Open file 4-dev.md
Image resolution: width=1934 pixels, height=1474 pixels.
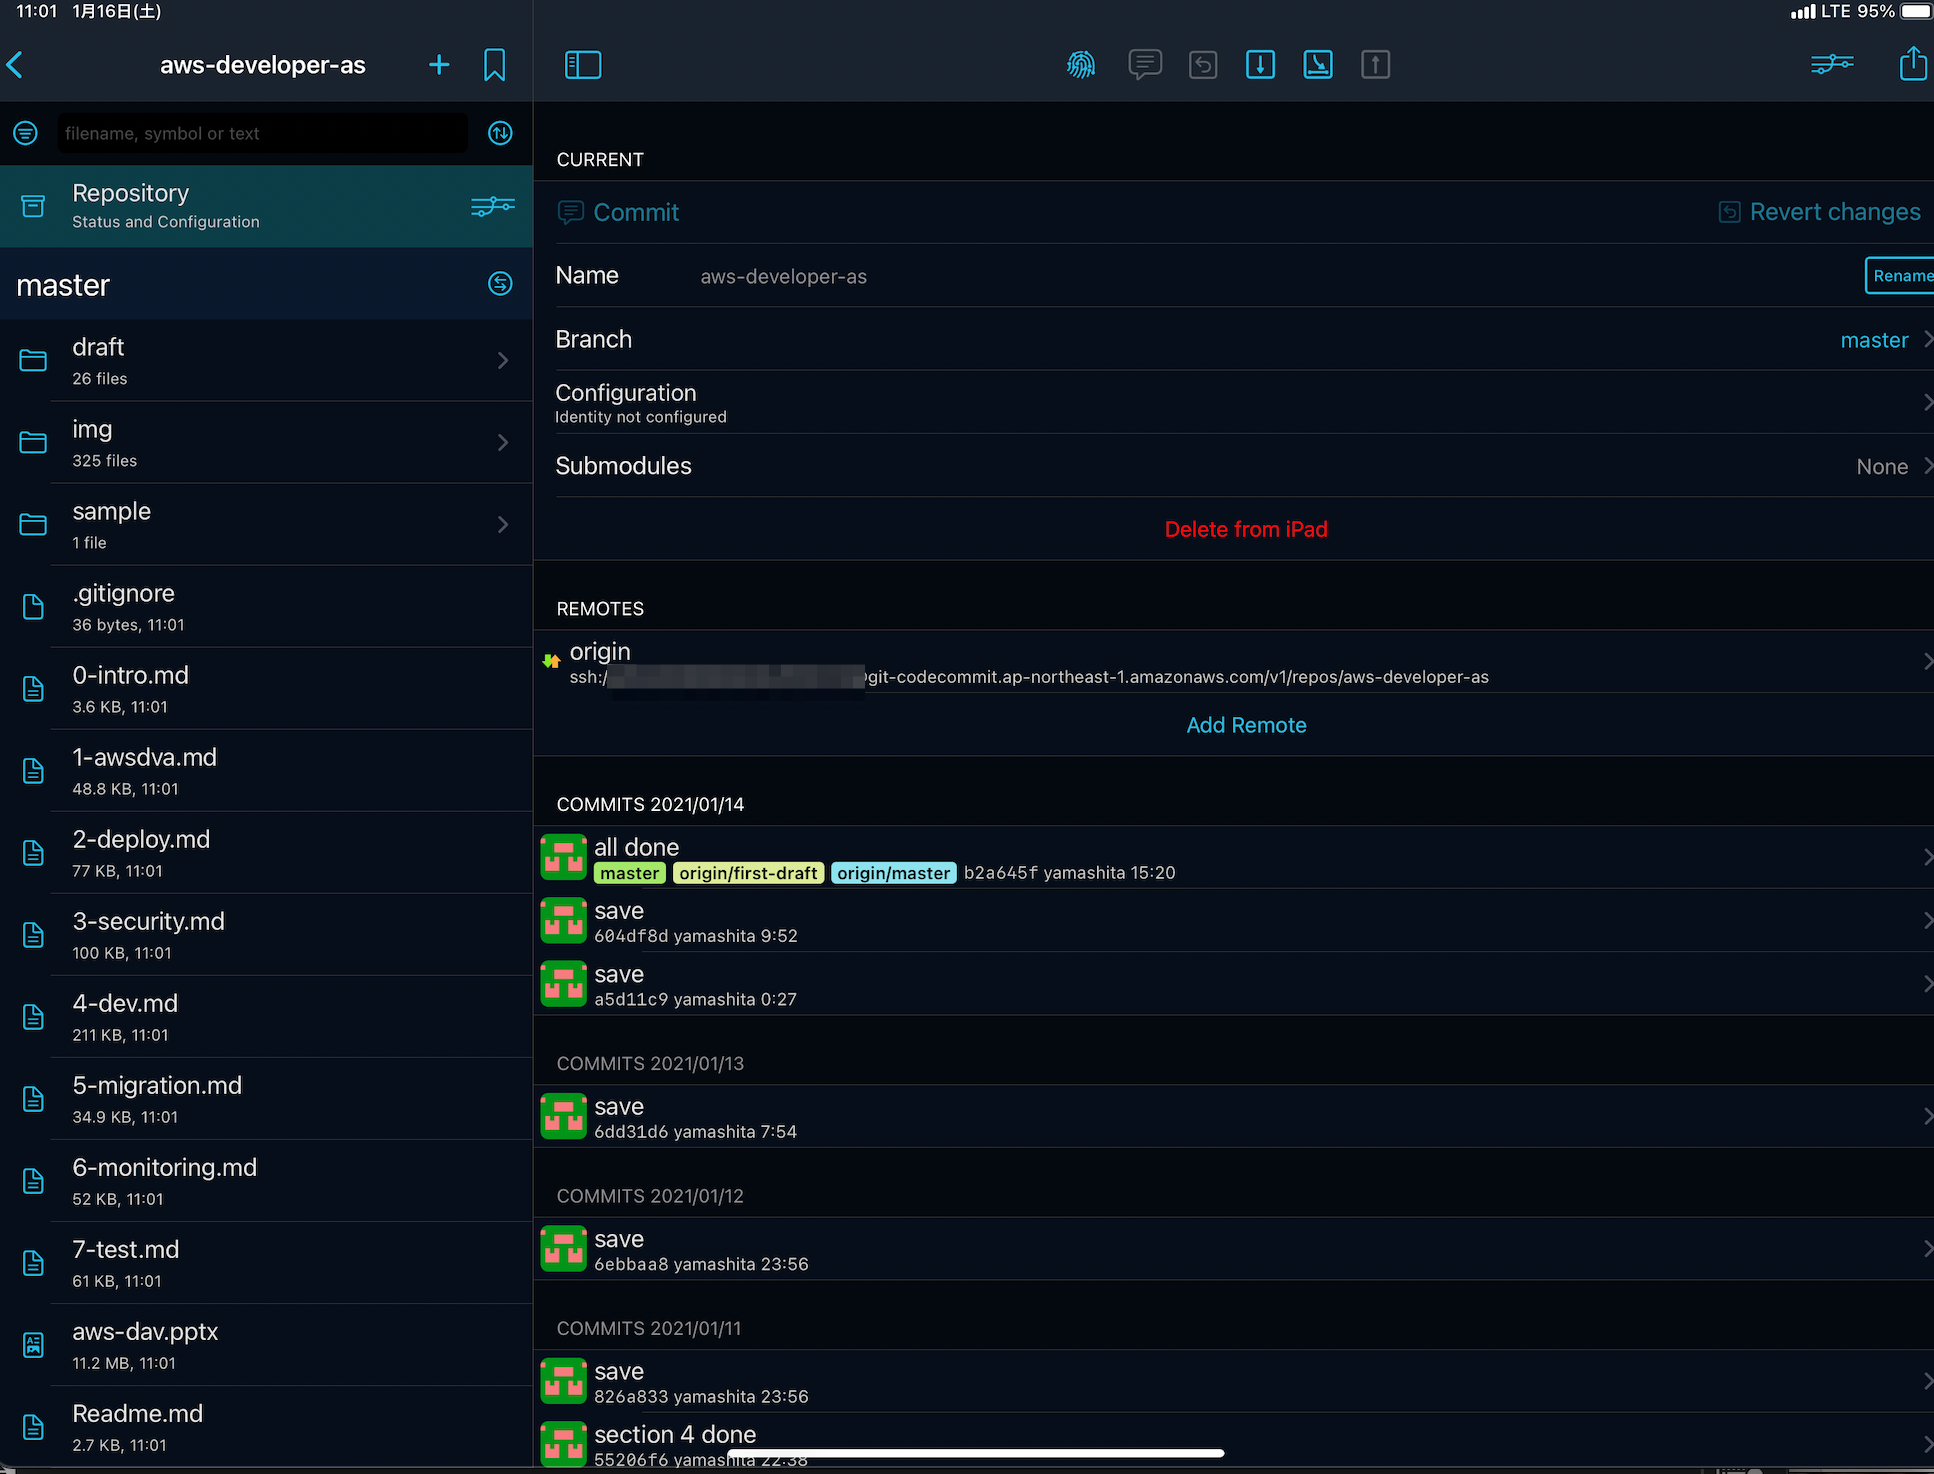(x=266, y=1017)
